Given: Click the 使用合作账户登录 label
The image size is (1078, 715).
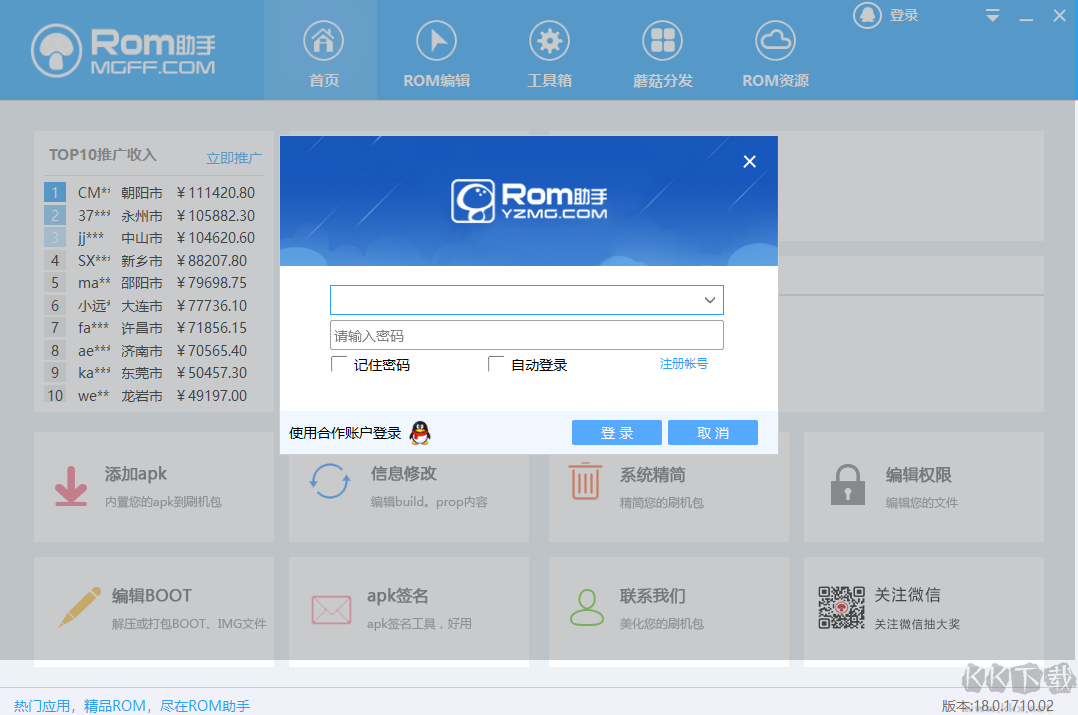Looking at the screenshot, I should pos(344,433).
